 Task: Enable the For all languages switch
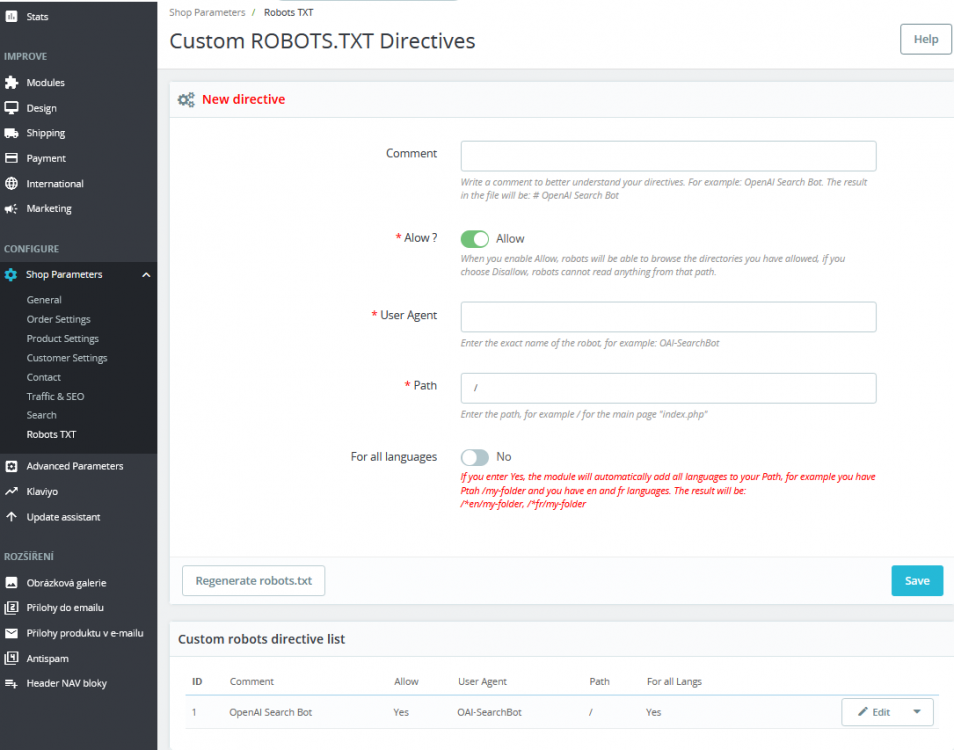[x=475, y=457]
